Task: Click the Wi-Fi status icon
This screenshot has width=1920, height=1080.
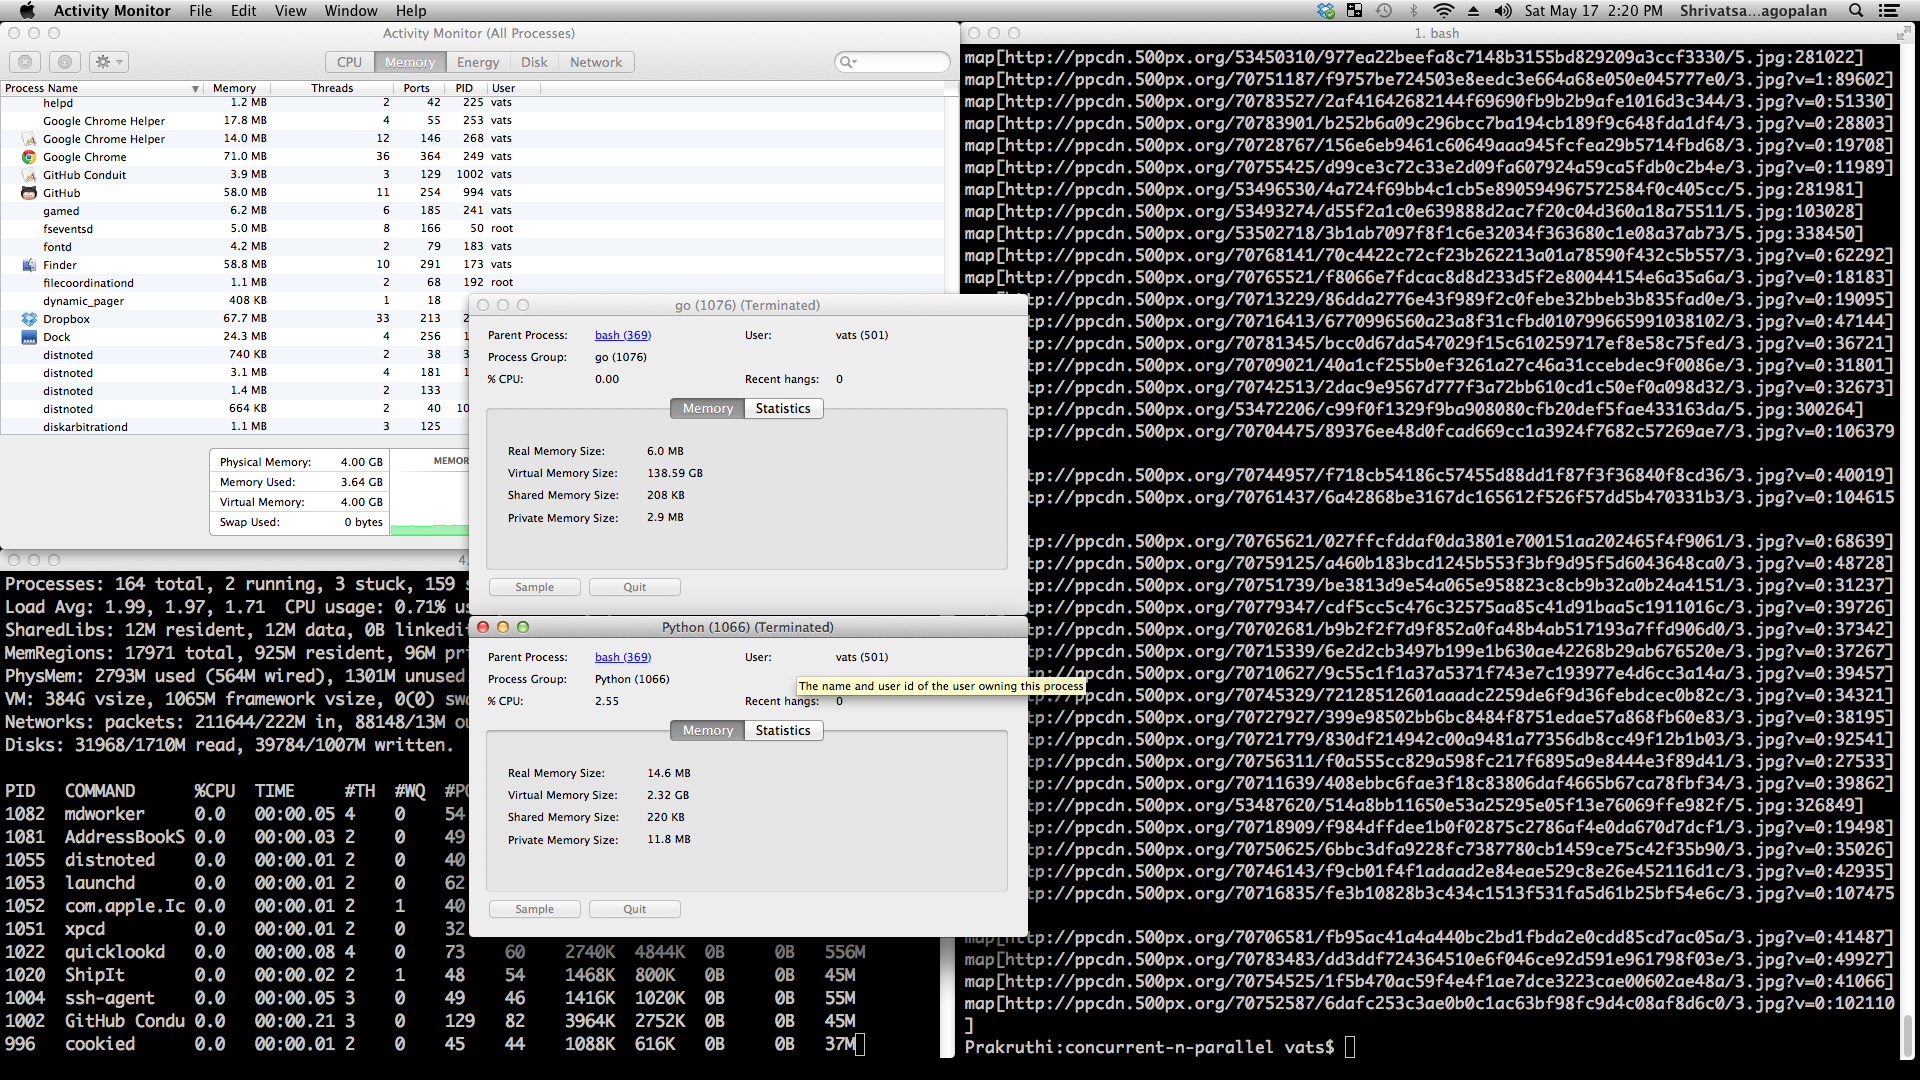Action: pyautogui.click(x=1443, y=11)
